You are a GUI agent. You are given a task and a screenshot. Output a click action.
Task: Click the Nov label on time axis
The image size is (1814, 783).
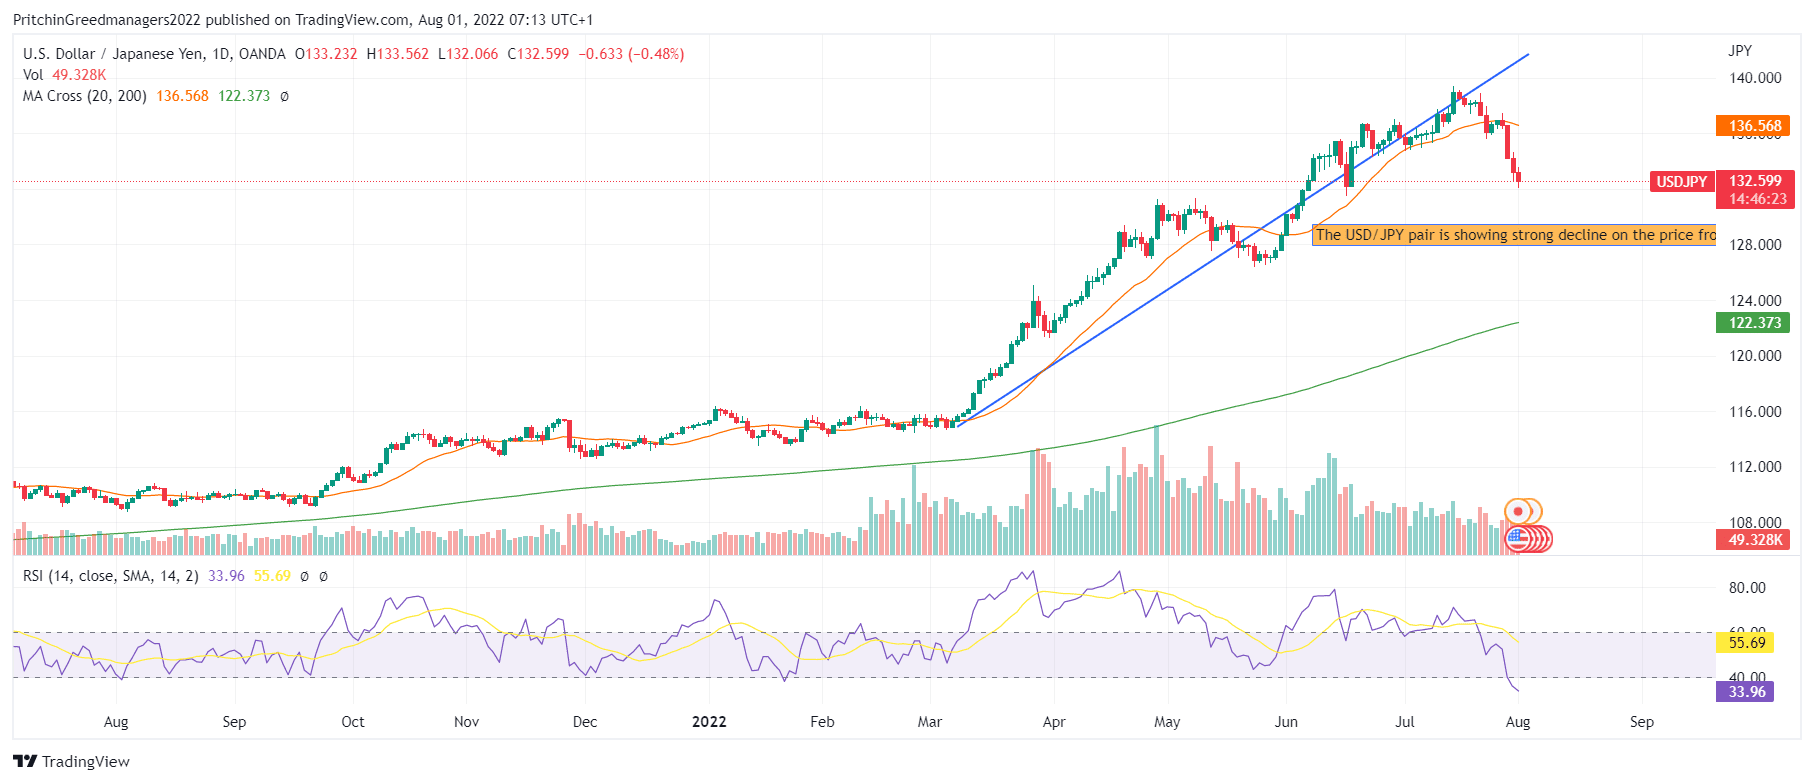[x=467, y=722]
